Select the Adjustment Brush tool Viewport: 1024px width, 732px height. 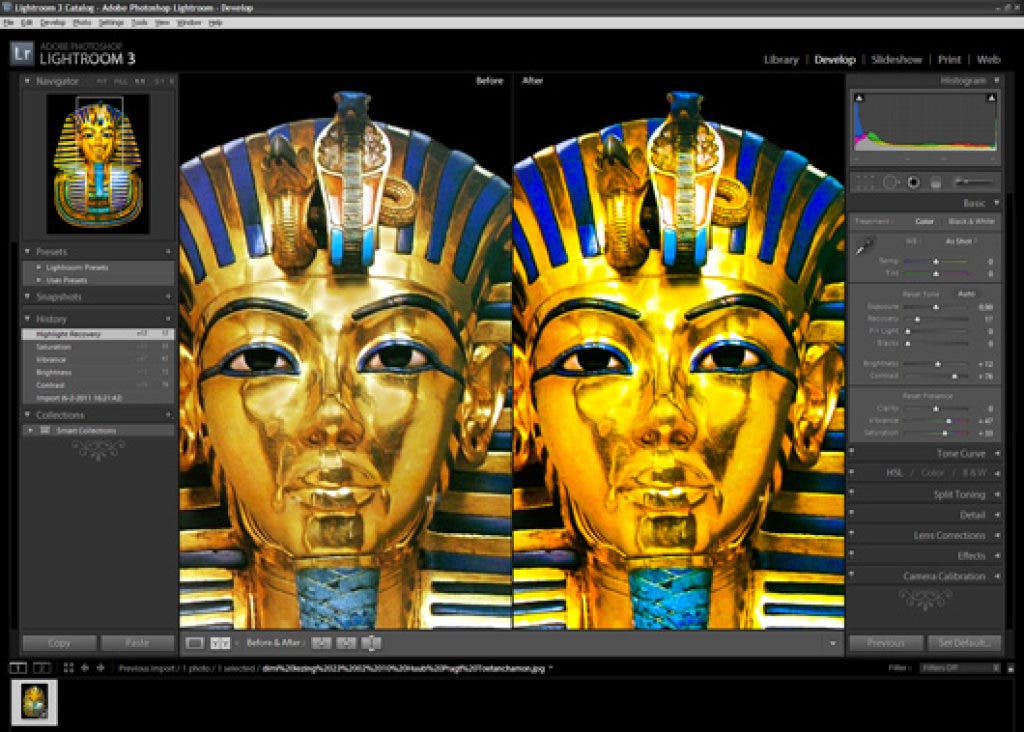(x=974, y=182)
